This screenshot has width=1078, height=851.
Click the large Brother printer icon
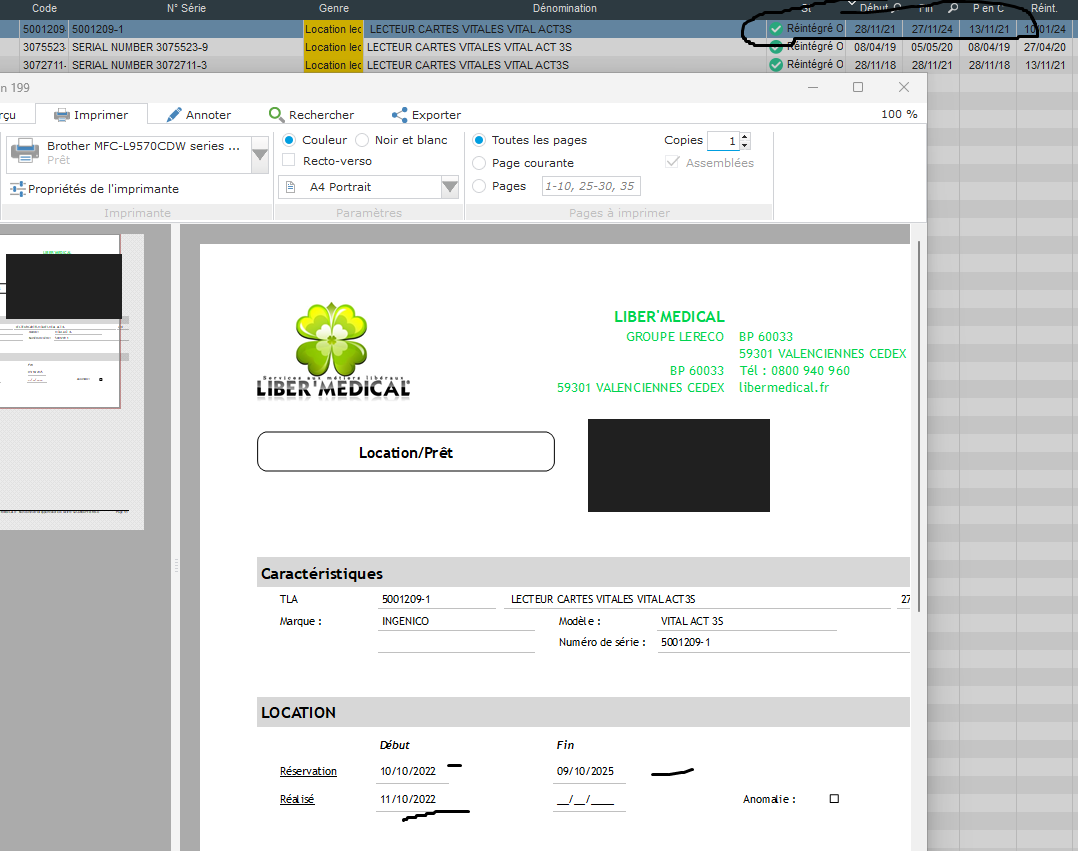[25, 152]
